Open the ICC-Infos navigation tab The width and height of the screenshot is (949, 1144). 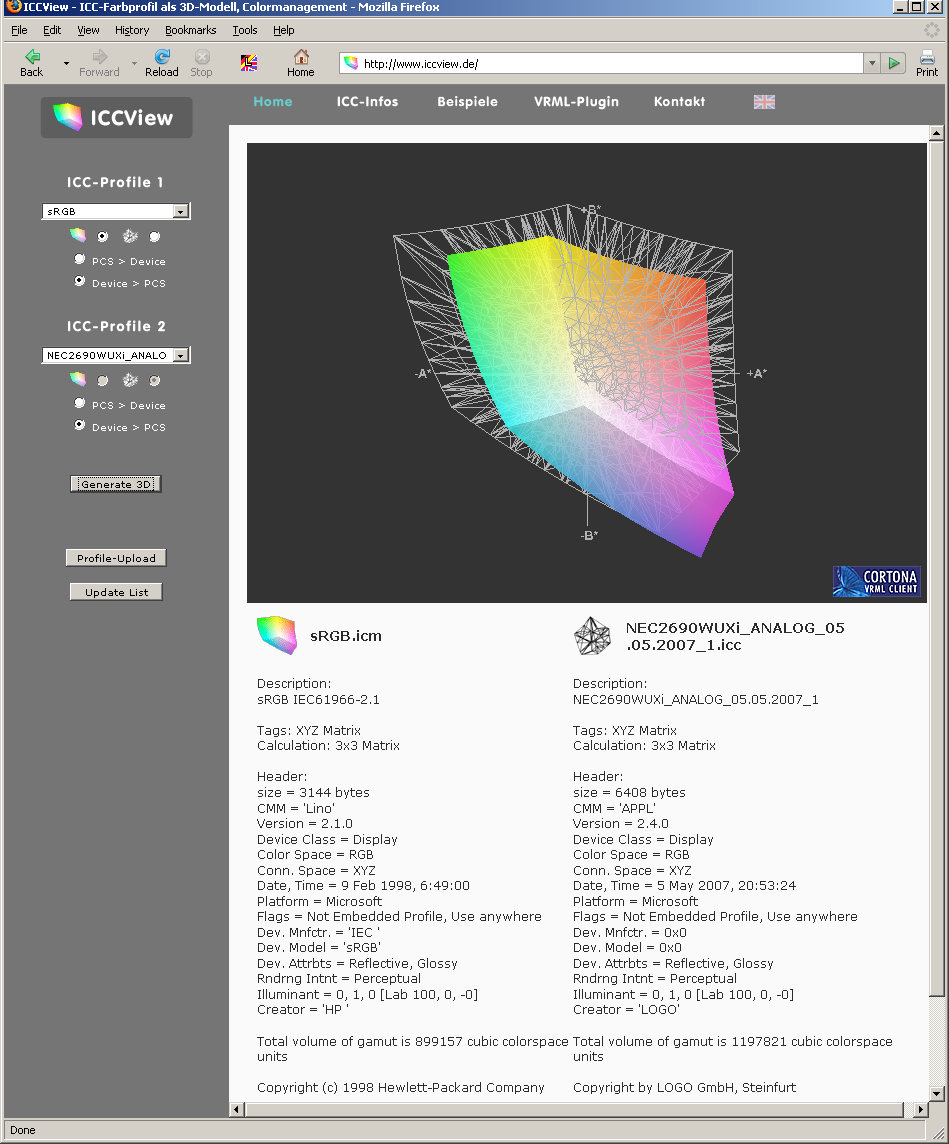tap(367, 102)
